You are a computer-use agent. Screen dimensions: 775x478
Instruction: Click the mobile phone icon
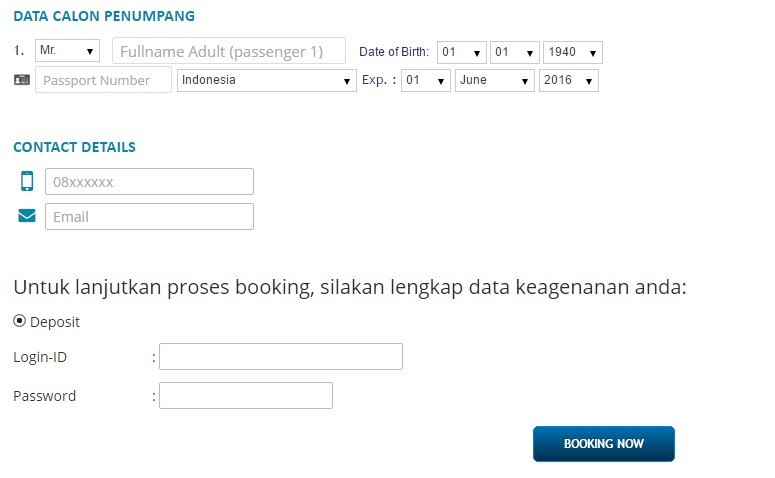tap(27, 181)
